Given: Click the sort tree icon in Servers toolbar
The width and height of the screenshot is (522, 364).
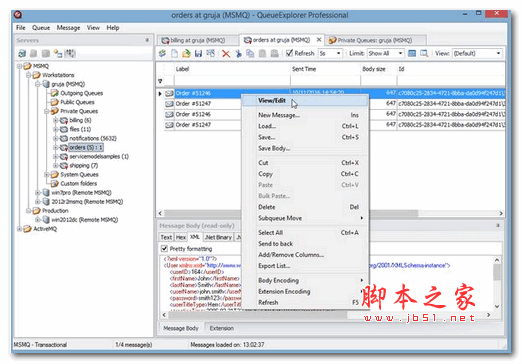Looking at the screenshot, I should tap(70, 53).
